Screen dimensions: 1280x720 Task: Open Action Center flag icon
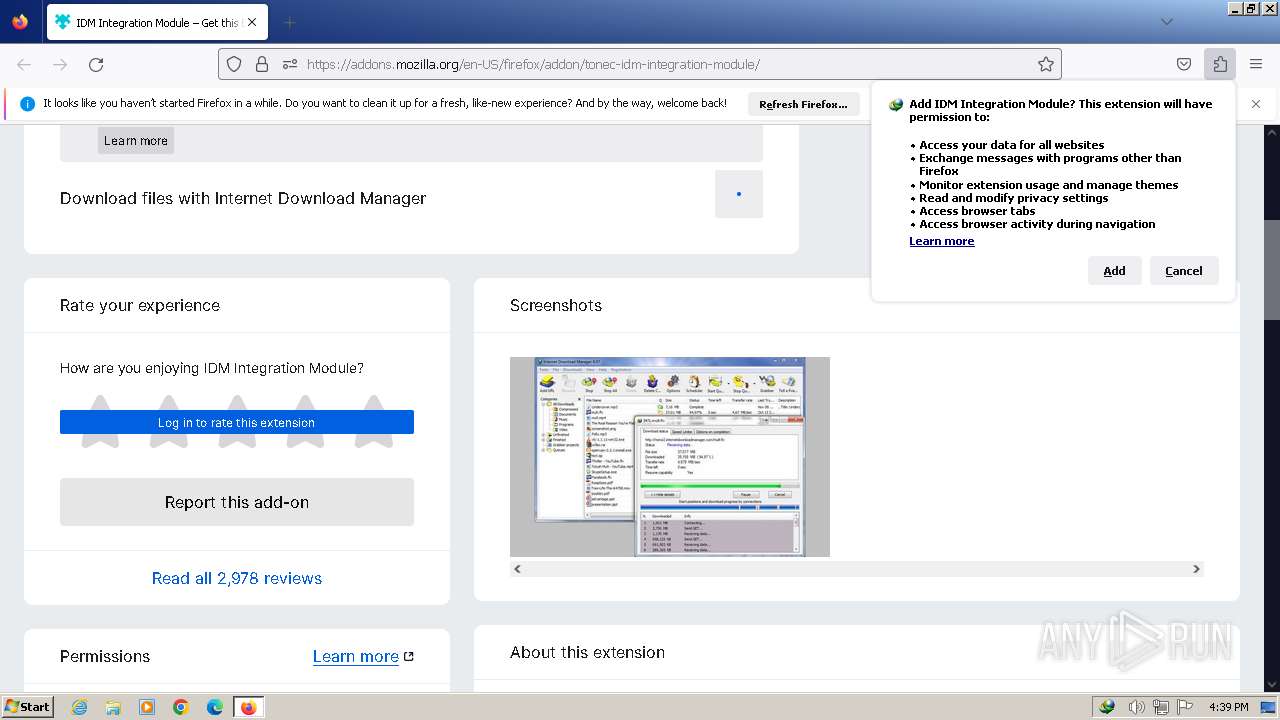pyautogui.click(x=1185, y=707)
